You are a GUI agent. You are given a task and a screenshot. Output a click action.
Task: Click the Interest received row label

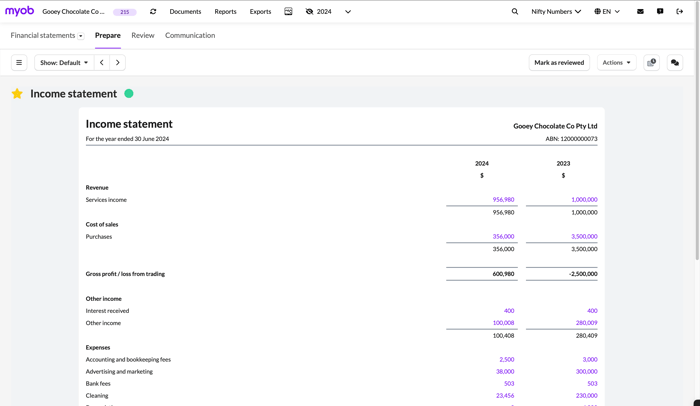point(107,310)
